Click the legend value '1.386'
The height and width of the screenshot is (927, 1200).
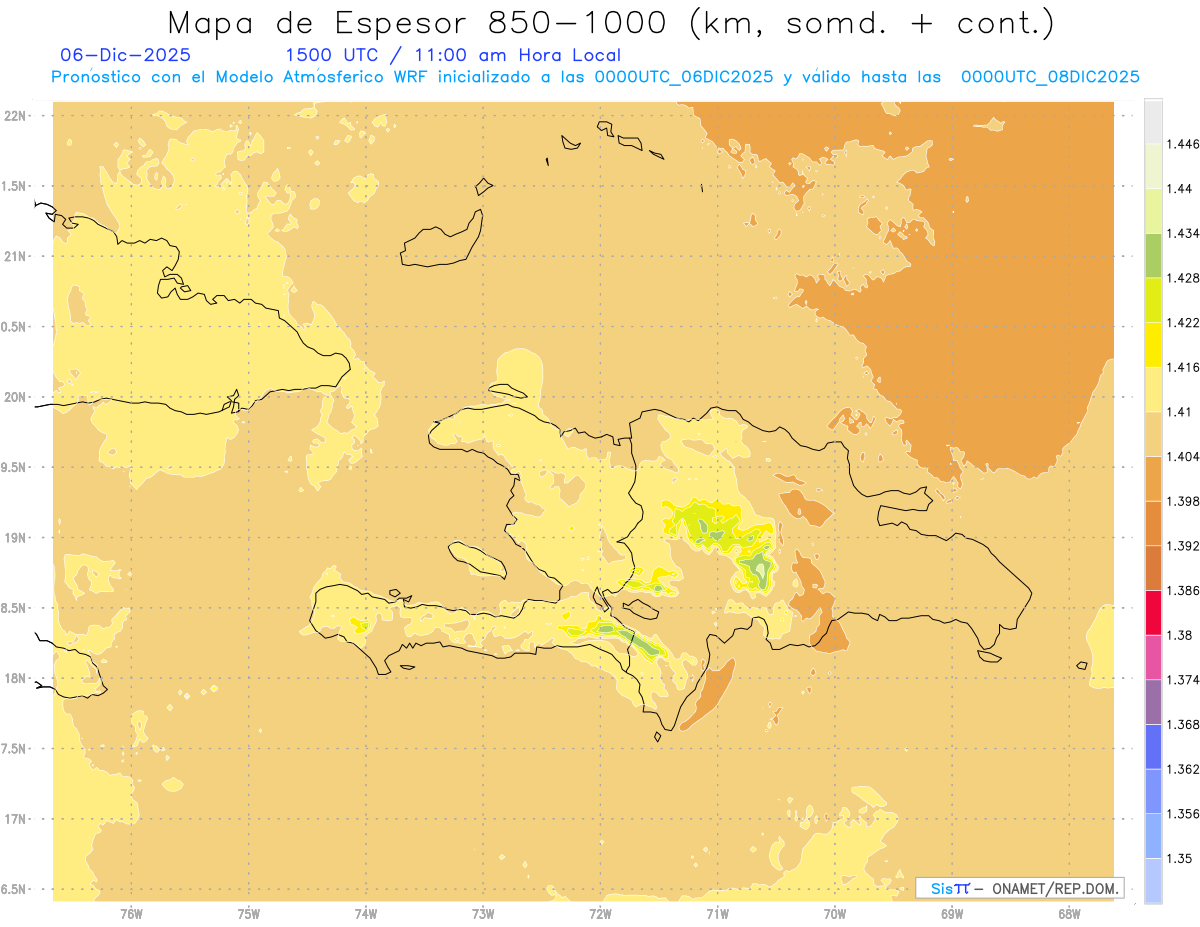tap(1185, 590)
